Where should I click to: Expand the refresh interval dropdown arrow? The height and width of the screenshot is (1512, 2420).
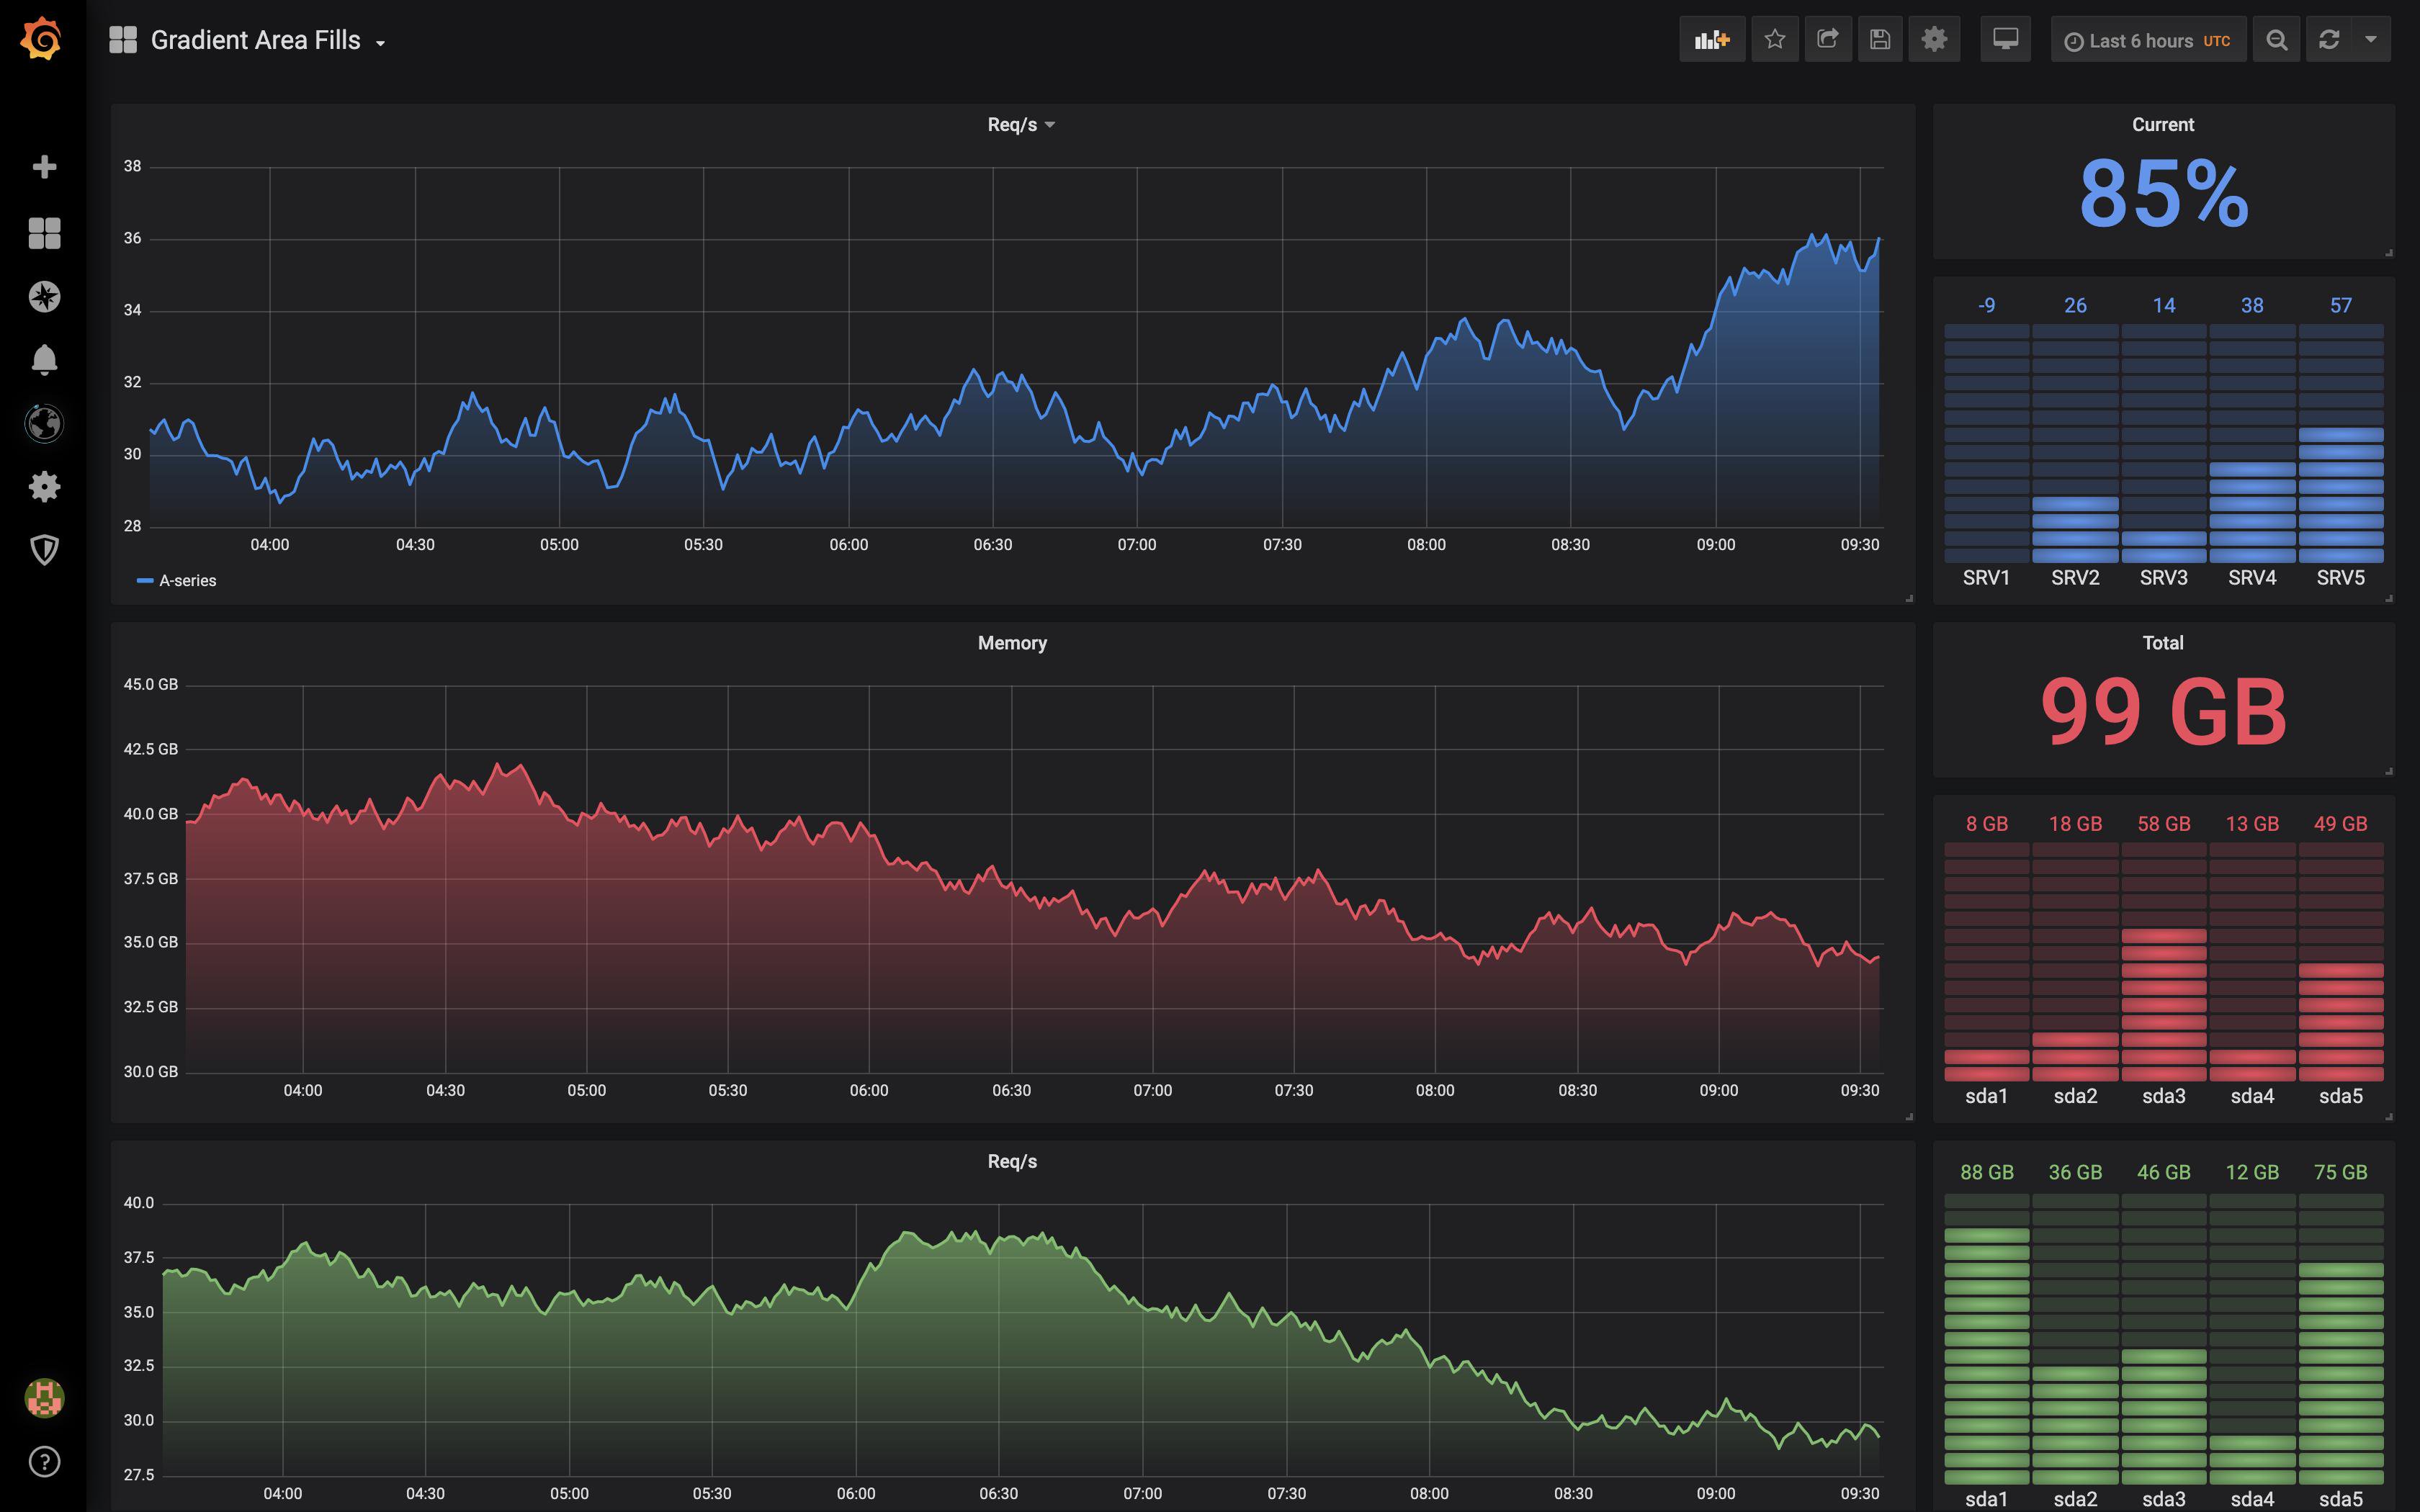2370,40
